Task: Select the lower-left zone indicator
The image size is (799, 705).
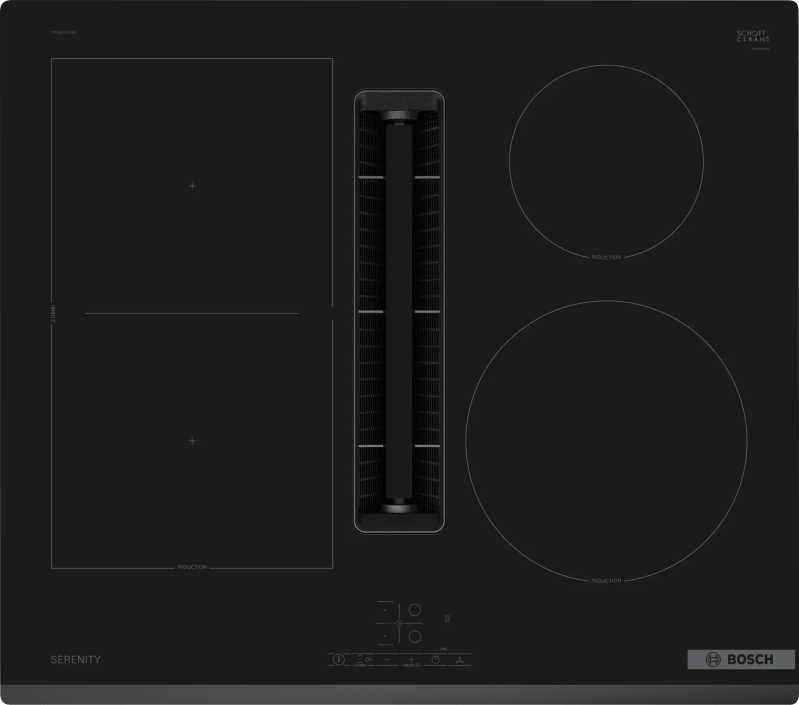Action: 385,634
